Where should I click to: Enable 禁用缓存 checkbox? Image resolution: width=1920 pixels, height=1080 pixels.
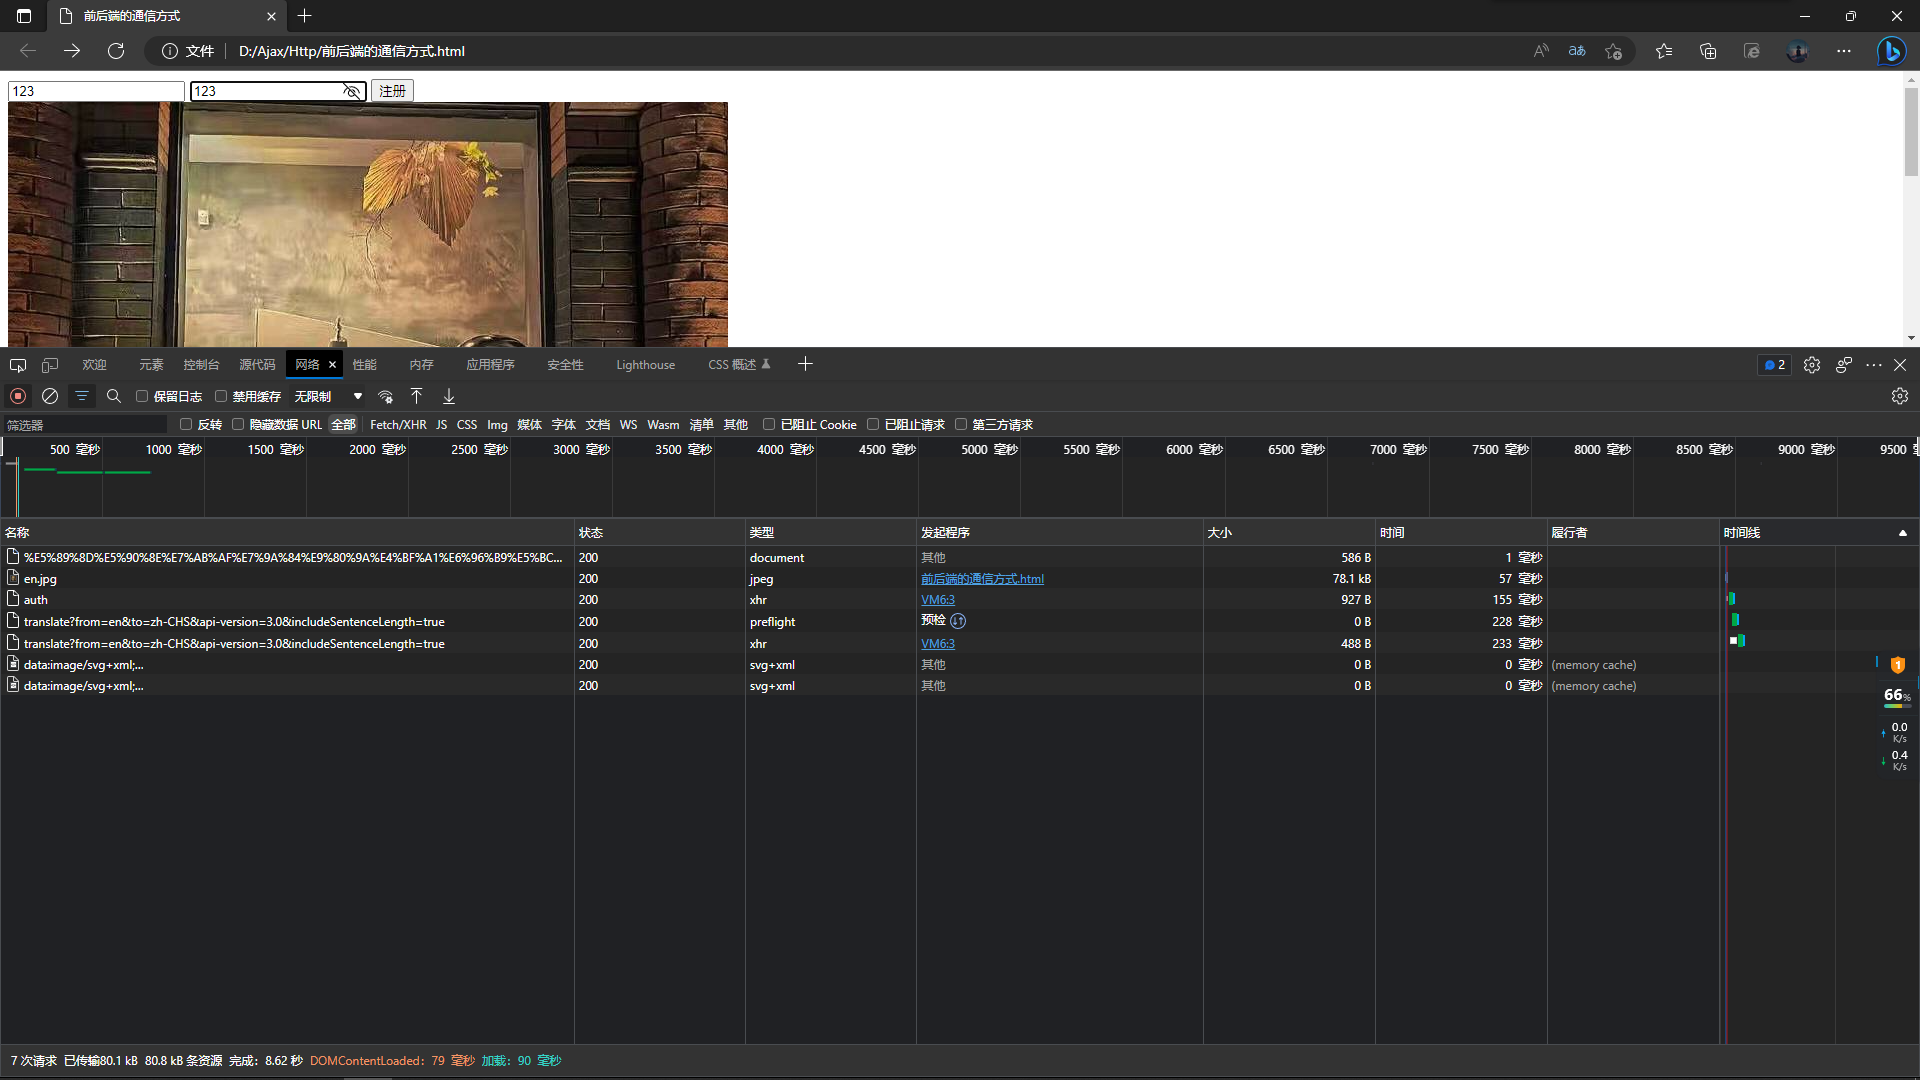coord(221,396)
